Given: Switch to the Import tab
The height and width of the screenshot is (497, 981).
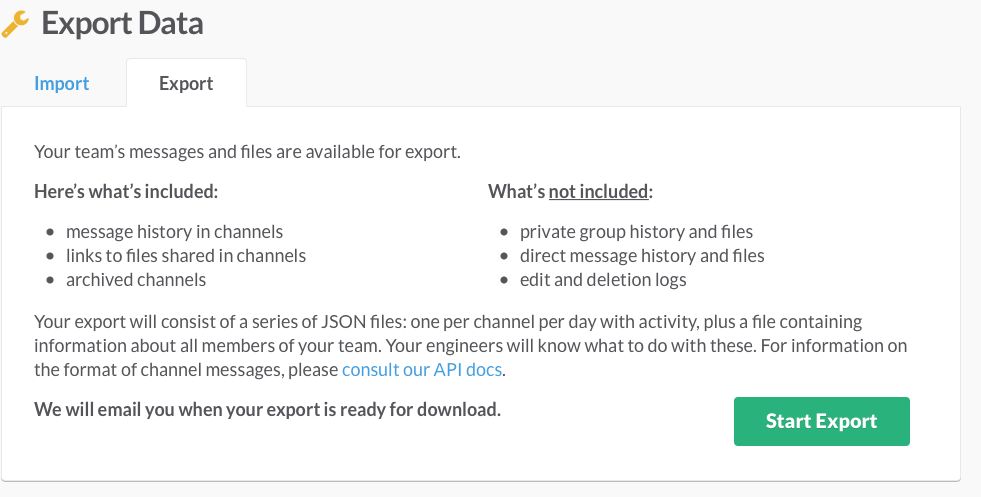Looking at the screenshot, I should 62,84.
